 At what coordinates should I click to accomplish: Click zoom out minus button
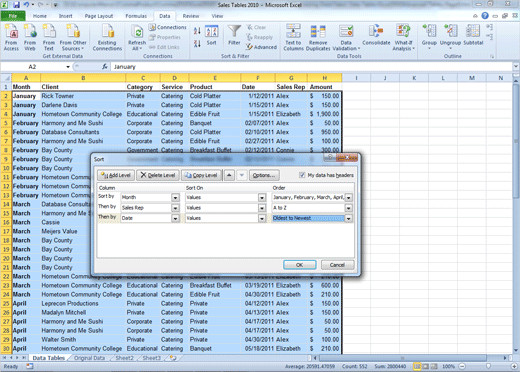coord(462,366)
